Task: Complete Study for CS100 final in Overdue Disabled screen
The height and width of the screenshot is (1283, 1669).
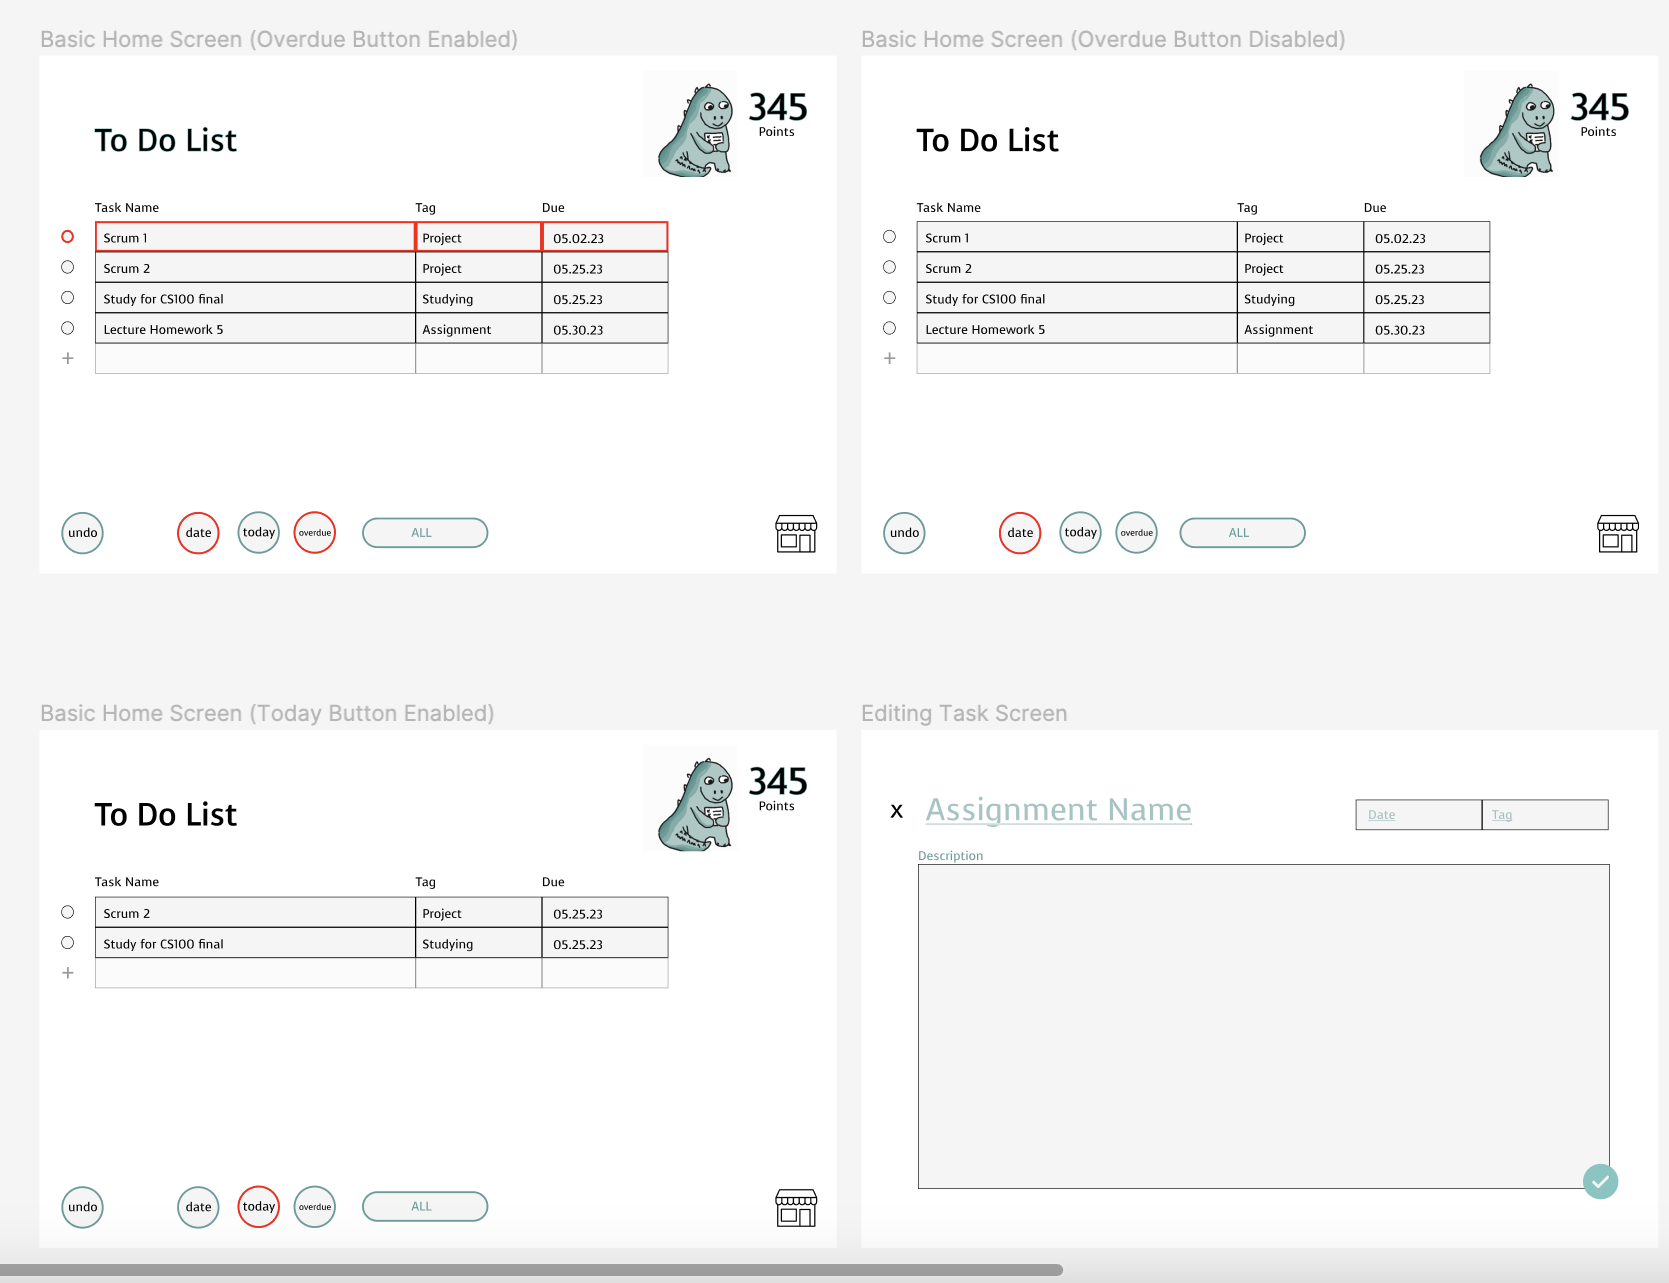Action: coord(889,298)
